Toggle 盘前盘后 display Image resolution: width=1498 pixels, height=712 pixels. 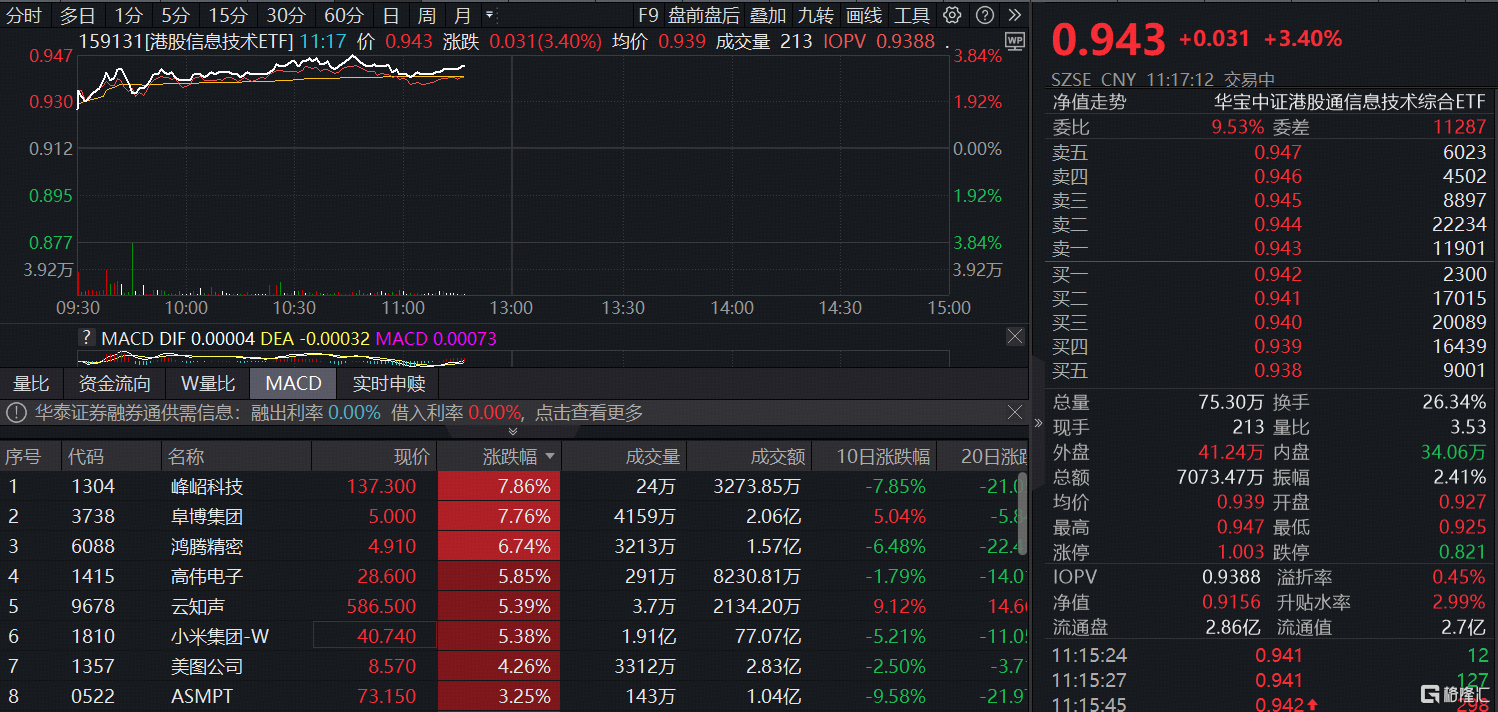pyautogui.click(x=704, y=15)
